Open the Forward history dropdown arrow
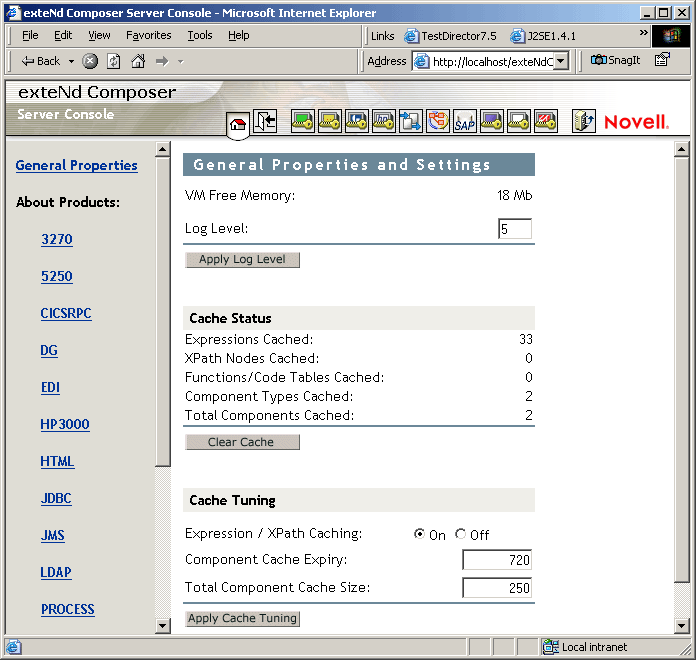Screen dimensions: 696x660 click(x=181, y=62)
